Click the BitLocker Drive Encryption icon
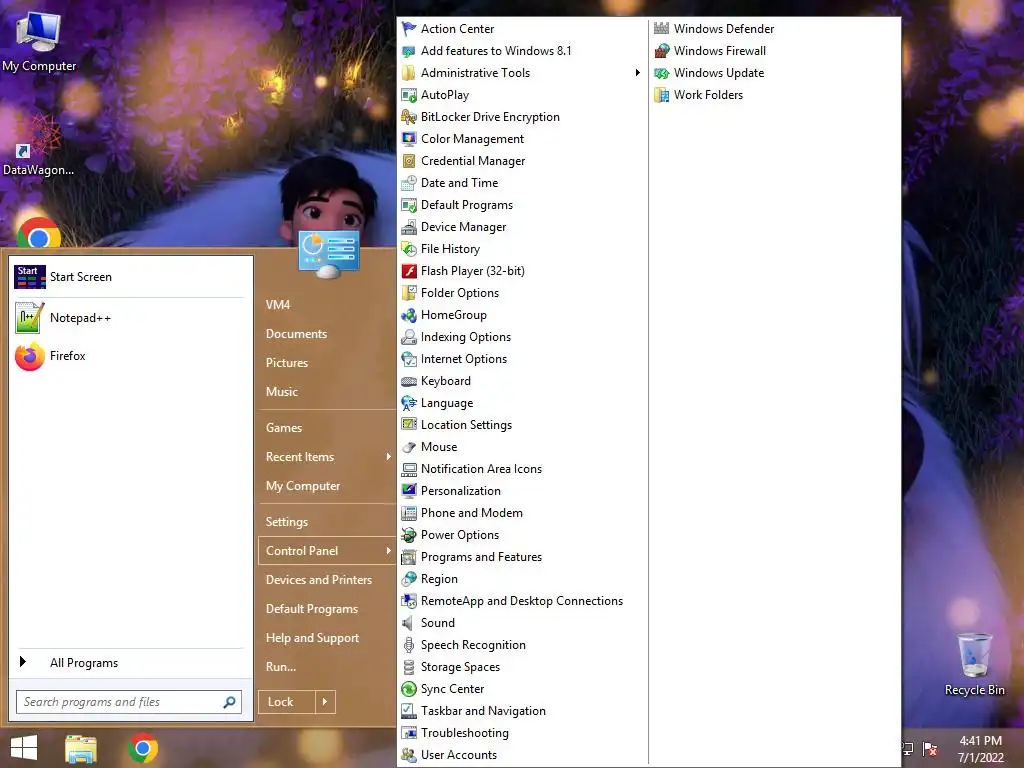This screenshot has height=768, width=1024. click(409, 117)
